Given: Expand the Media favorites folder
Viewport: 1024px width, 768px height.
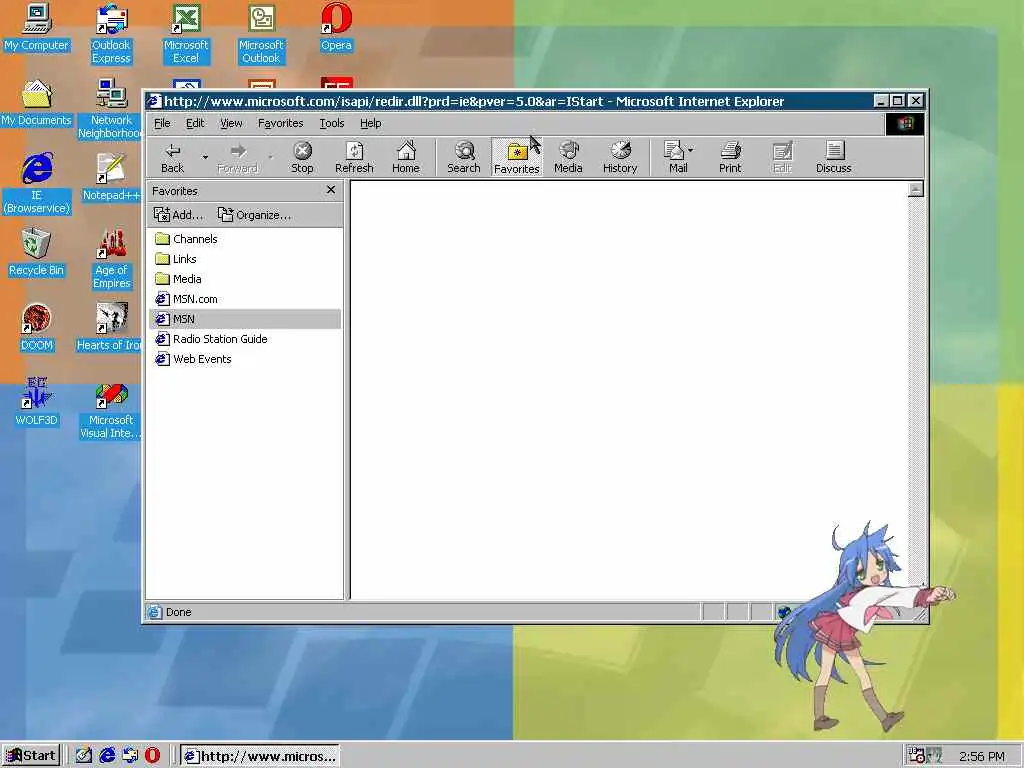Looking at the screenshot, I should click(178, 279).
